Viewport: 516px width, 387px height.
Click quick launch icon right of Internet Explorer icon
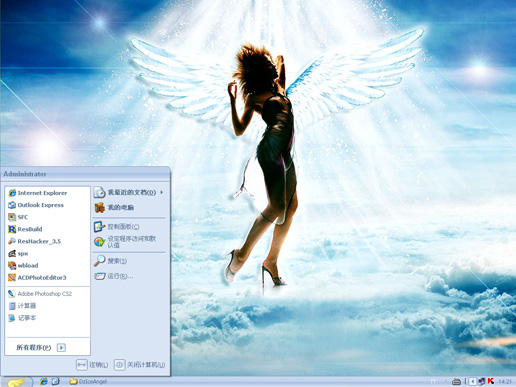point(56,382)
